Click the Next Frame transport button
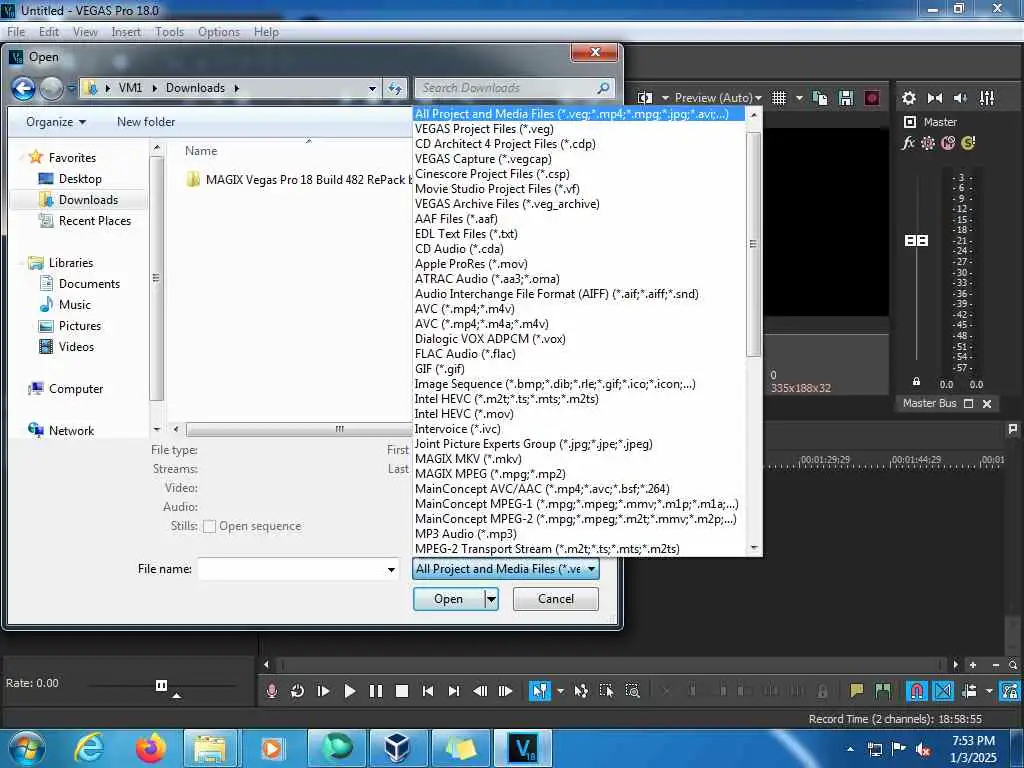Screen dimensions: 1024x768 pyautogui.click(x=505, y=691)
